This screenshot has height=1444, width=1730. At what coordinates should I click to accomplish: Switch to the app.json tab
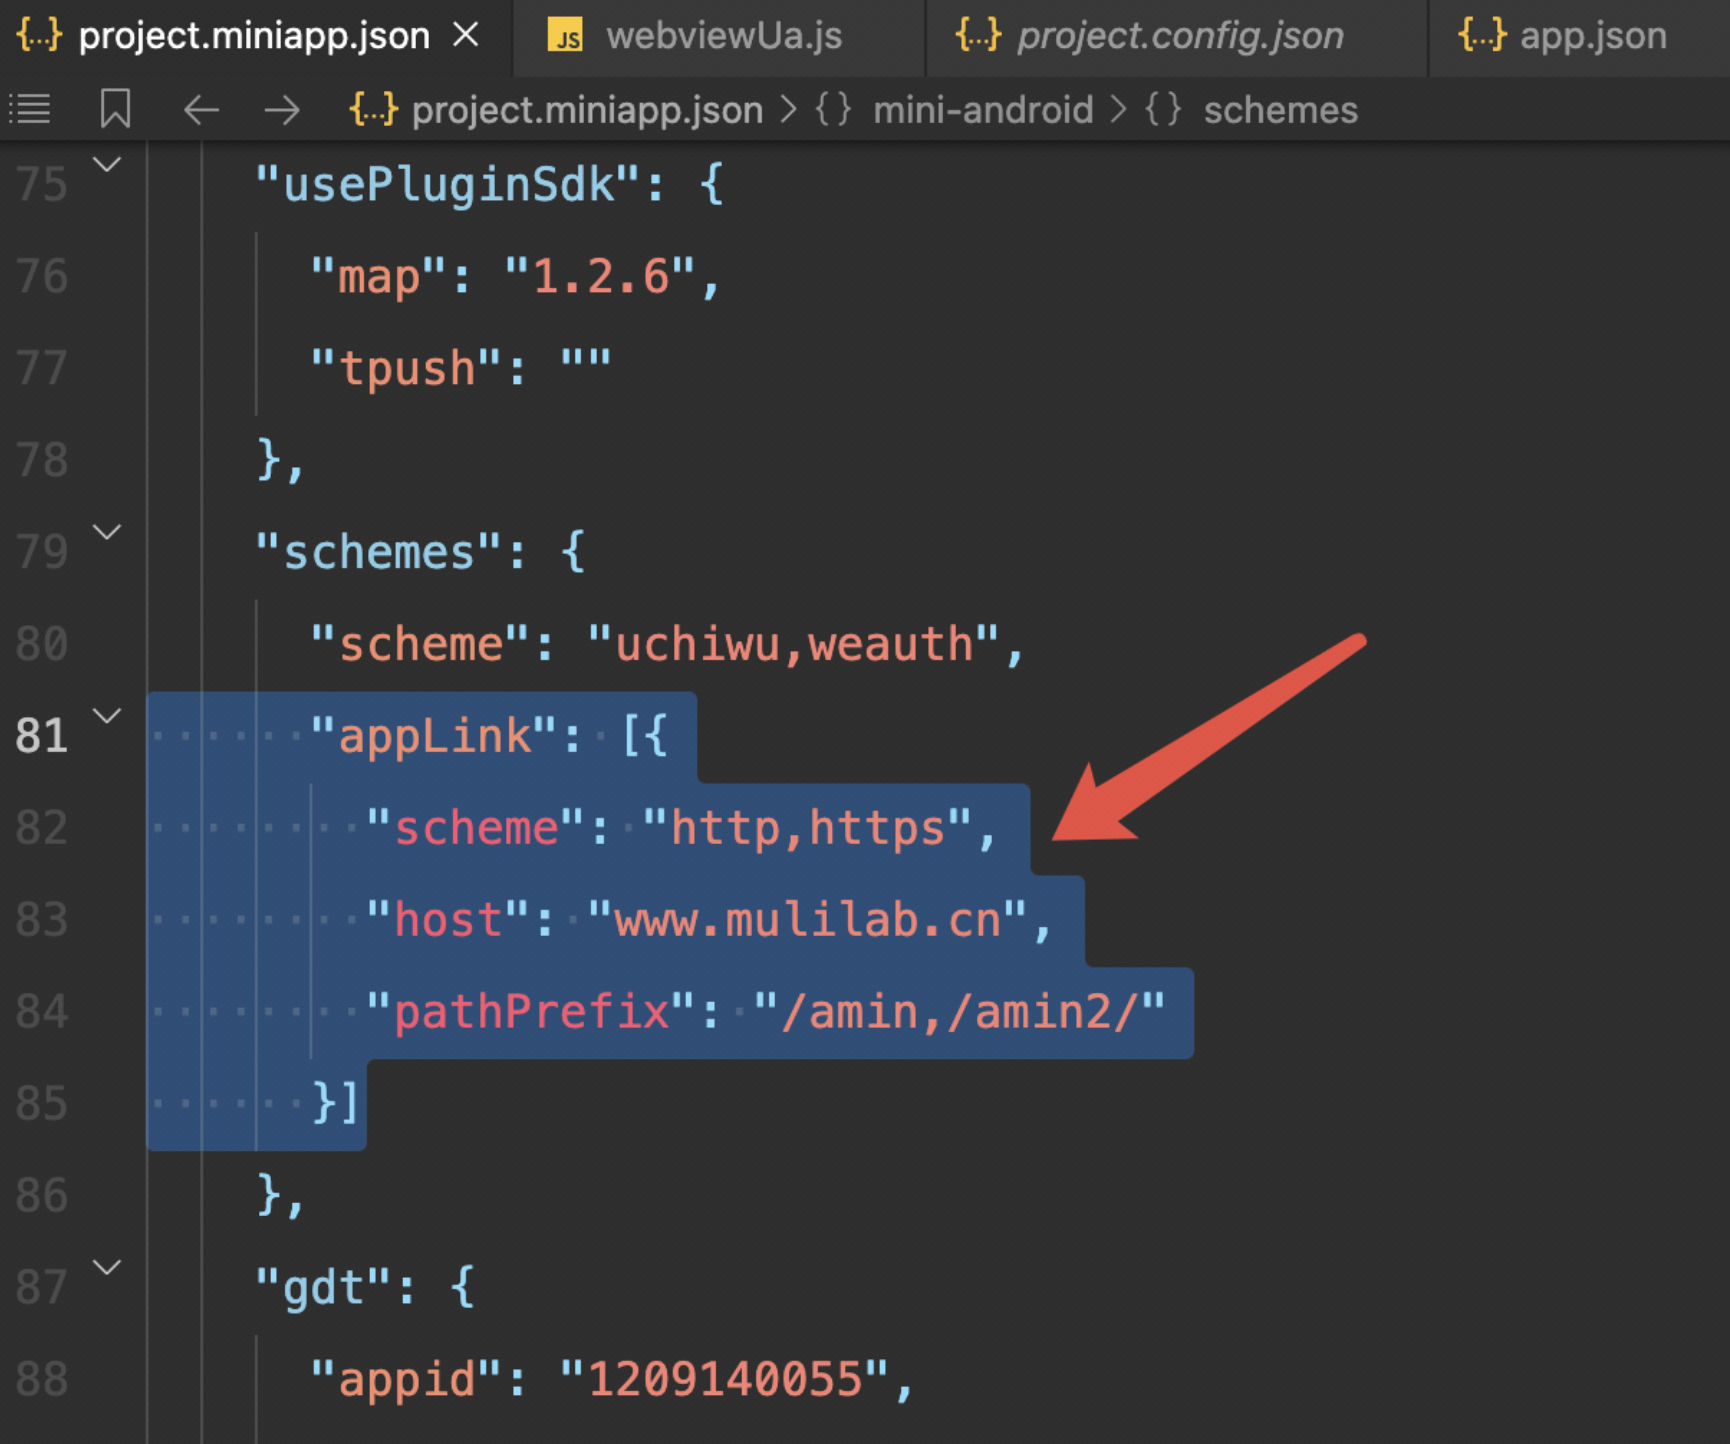click(1592, 36)
